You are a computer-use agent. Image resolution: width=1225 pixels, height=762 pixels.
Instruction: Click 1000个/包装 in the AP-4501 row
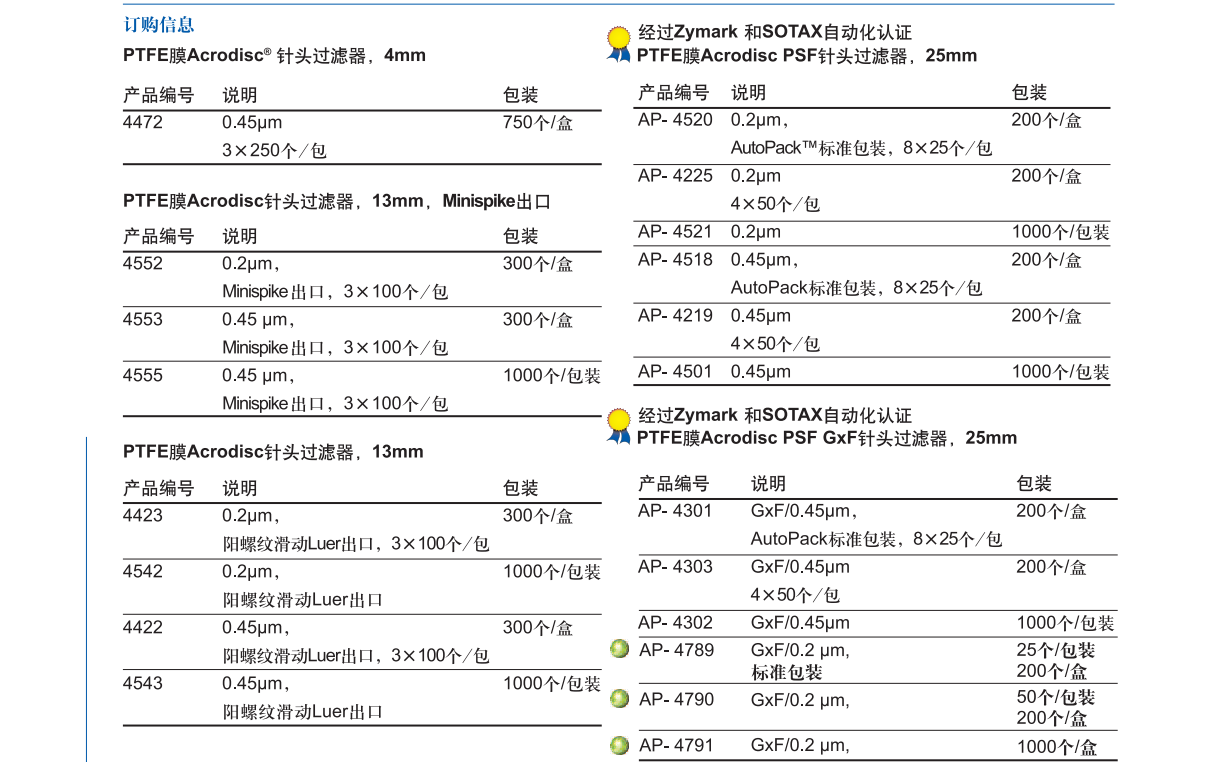pos(1060,372)
